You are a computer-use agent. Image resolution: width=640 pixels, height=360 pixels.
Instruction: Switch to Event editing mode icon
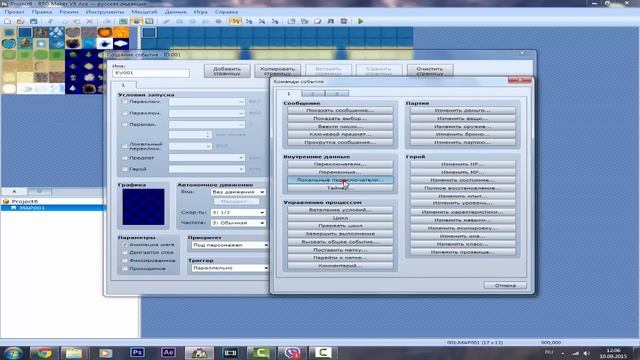coord(136,21)
